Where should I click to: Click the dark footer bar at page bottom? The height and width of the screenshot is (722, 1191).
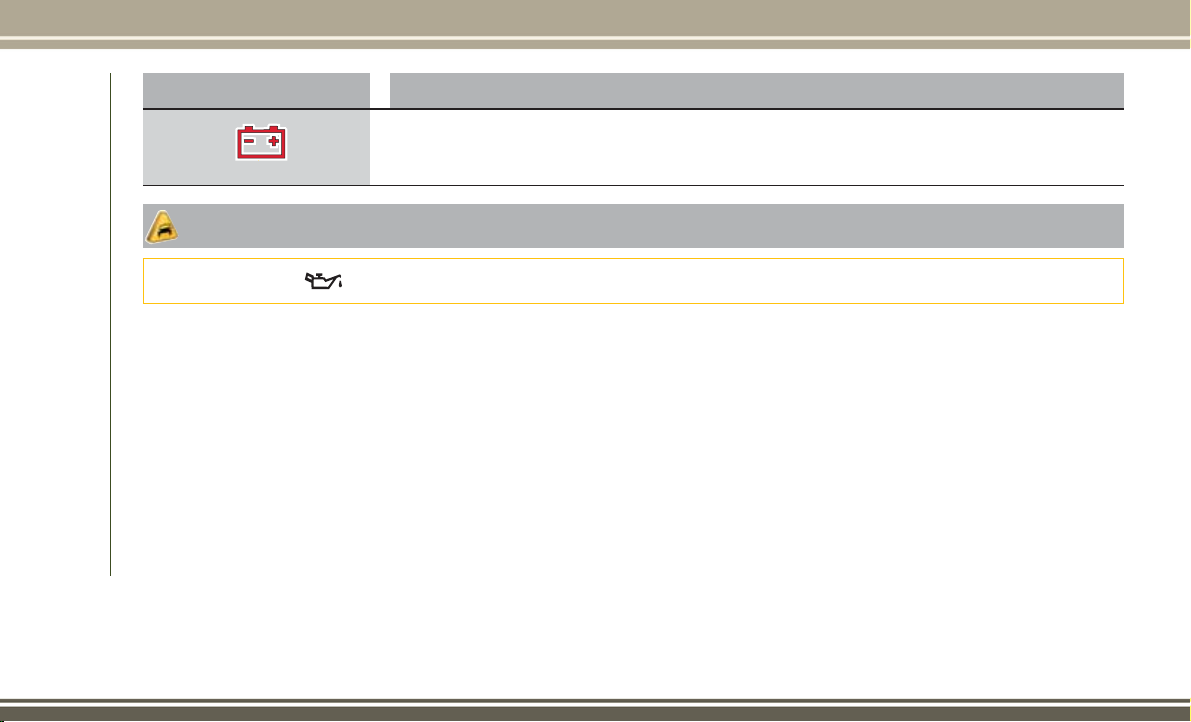(596, 711)
